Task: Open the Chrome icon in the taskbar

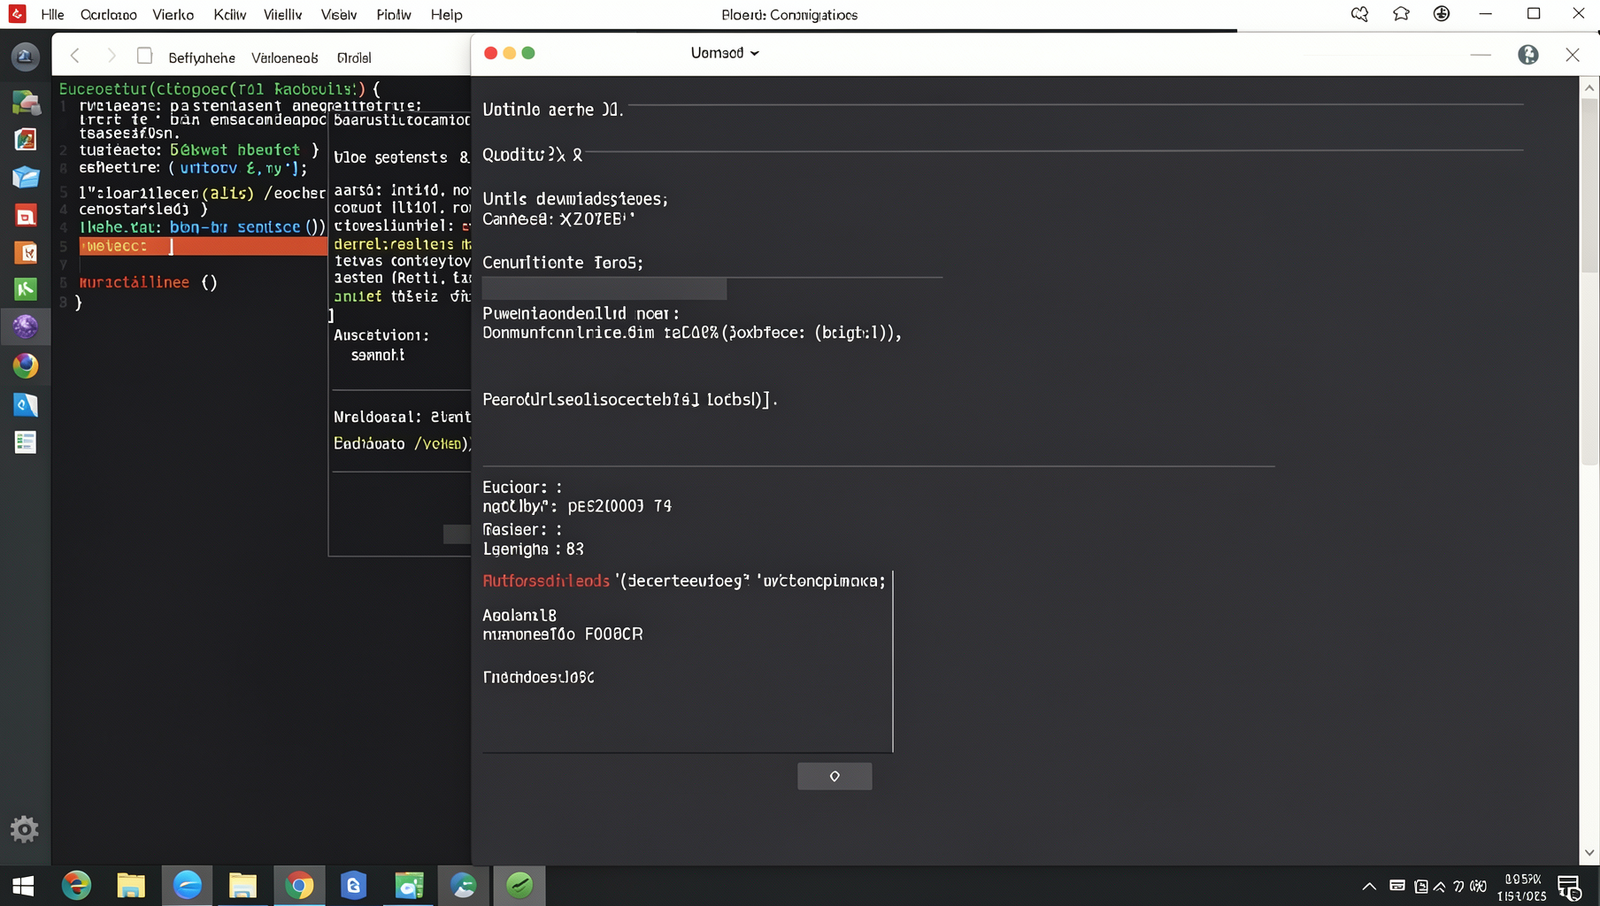Action: (299, 886)
